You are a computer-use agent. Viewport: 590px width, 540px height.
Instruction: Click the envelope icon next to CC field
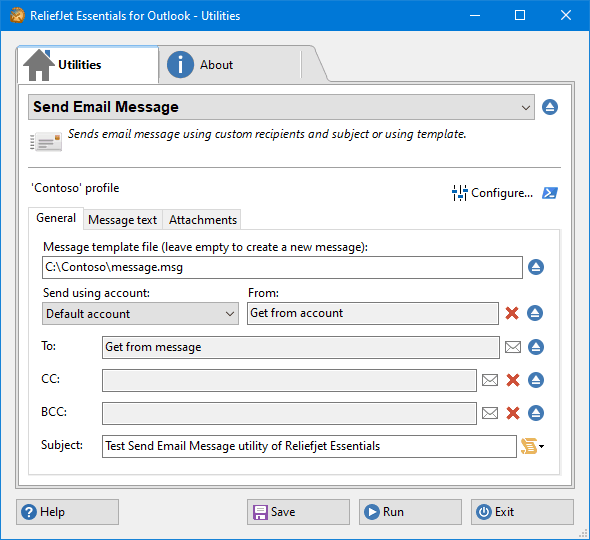pos(490,380)
